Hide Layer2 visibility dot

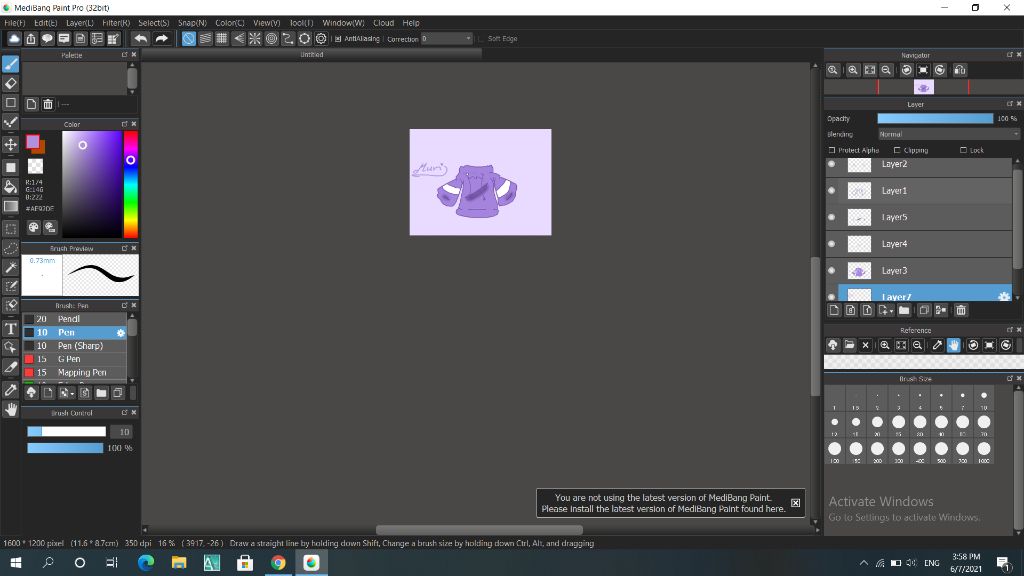point(831,164)
